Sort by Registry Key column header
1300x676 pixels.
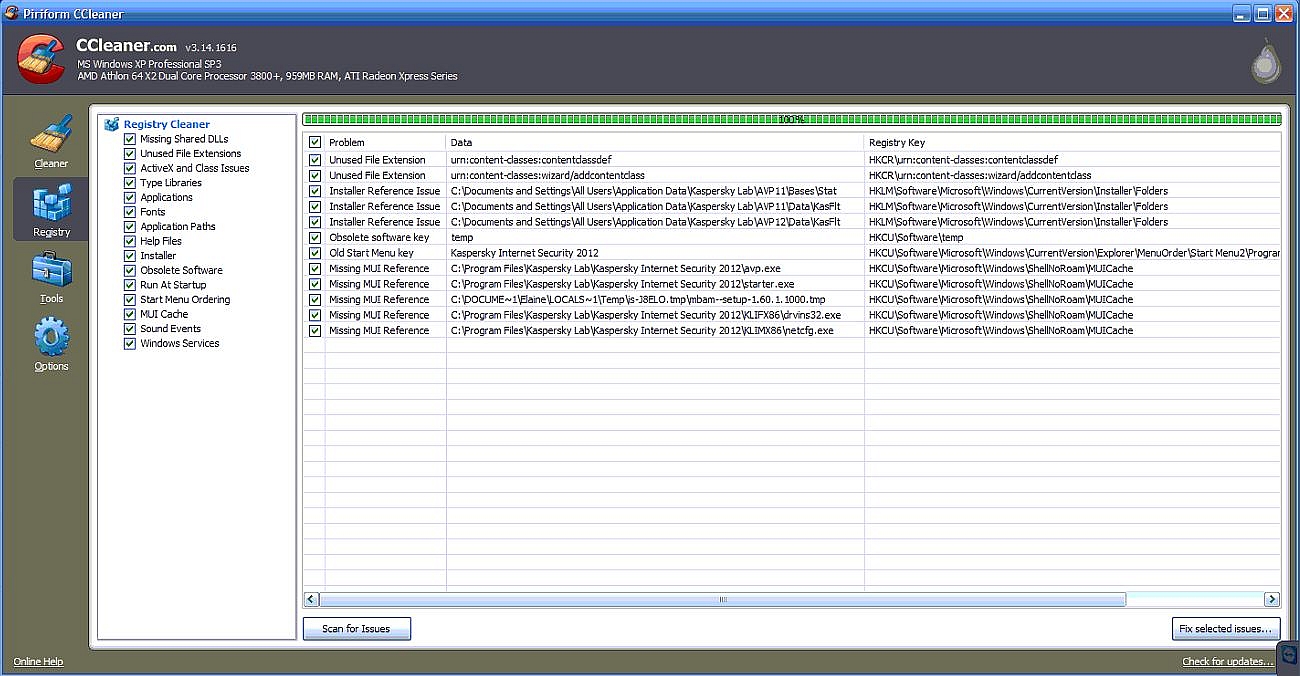pyautogui.click(x=1072, y=142)
